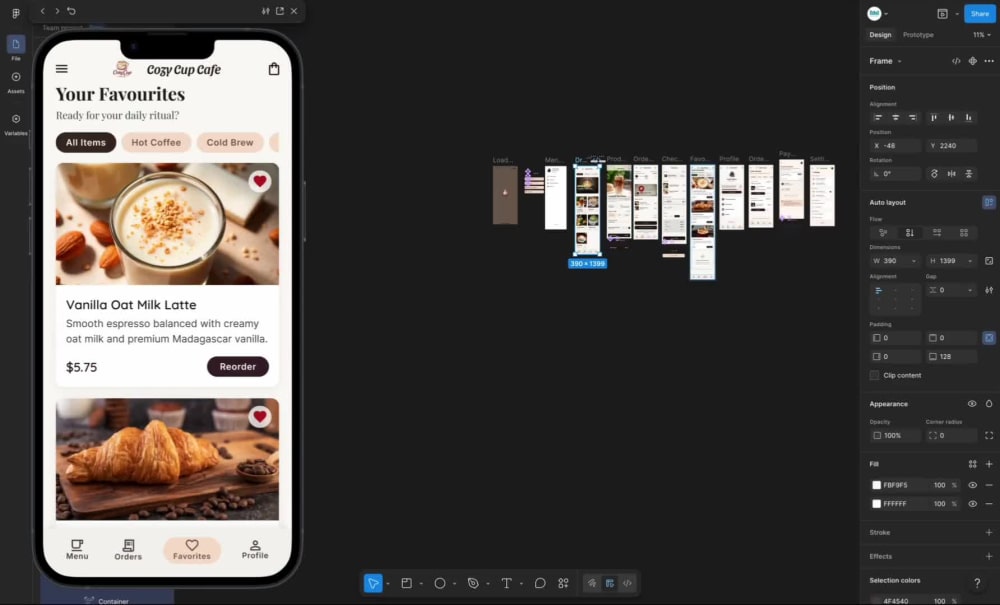Go to next frame in prototype preview
The image size is (1000, 605).
pyautogui.click(x=57, y=11)
